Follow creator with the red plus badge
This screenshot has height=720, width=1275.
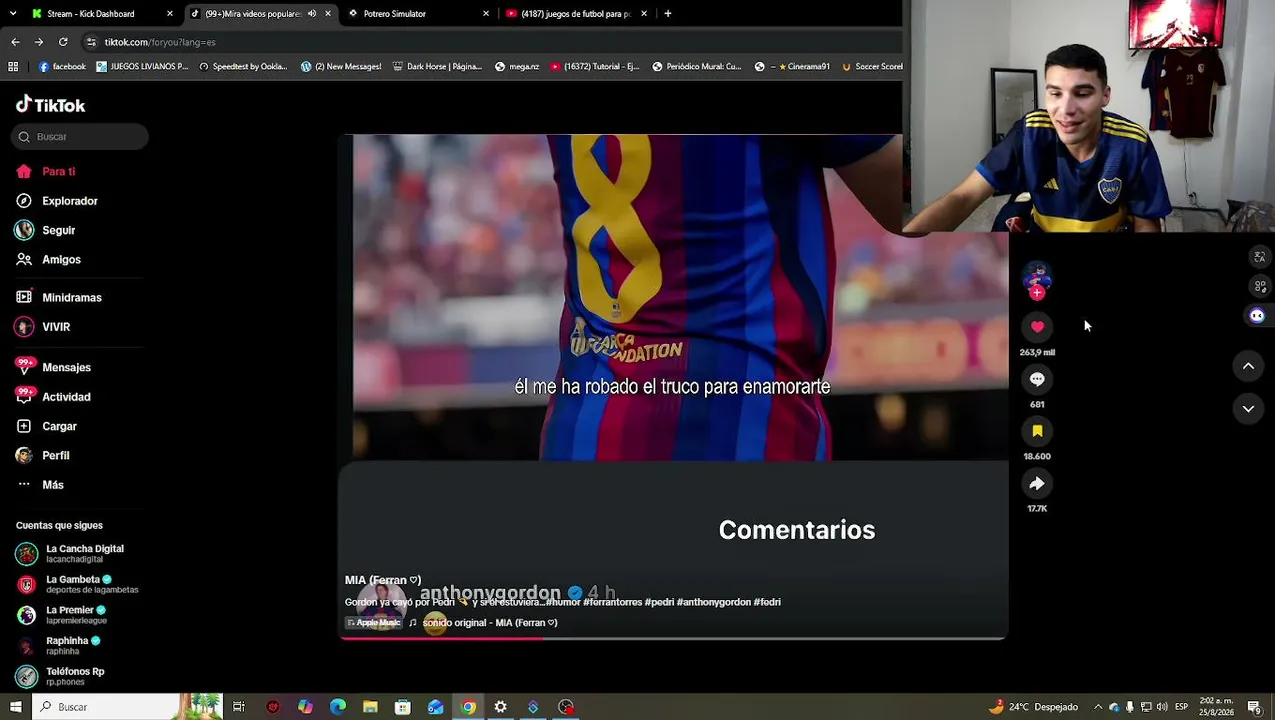click(x=1037, y=293)
